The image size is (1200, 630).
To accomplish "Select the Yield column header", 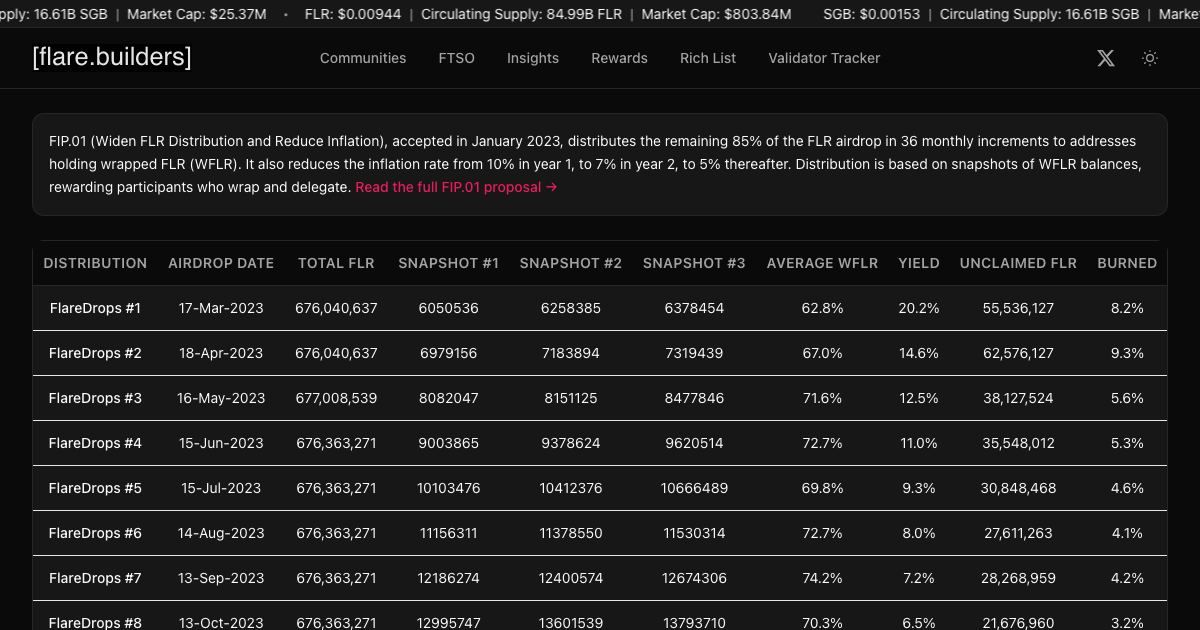I will point(919,263).
